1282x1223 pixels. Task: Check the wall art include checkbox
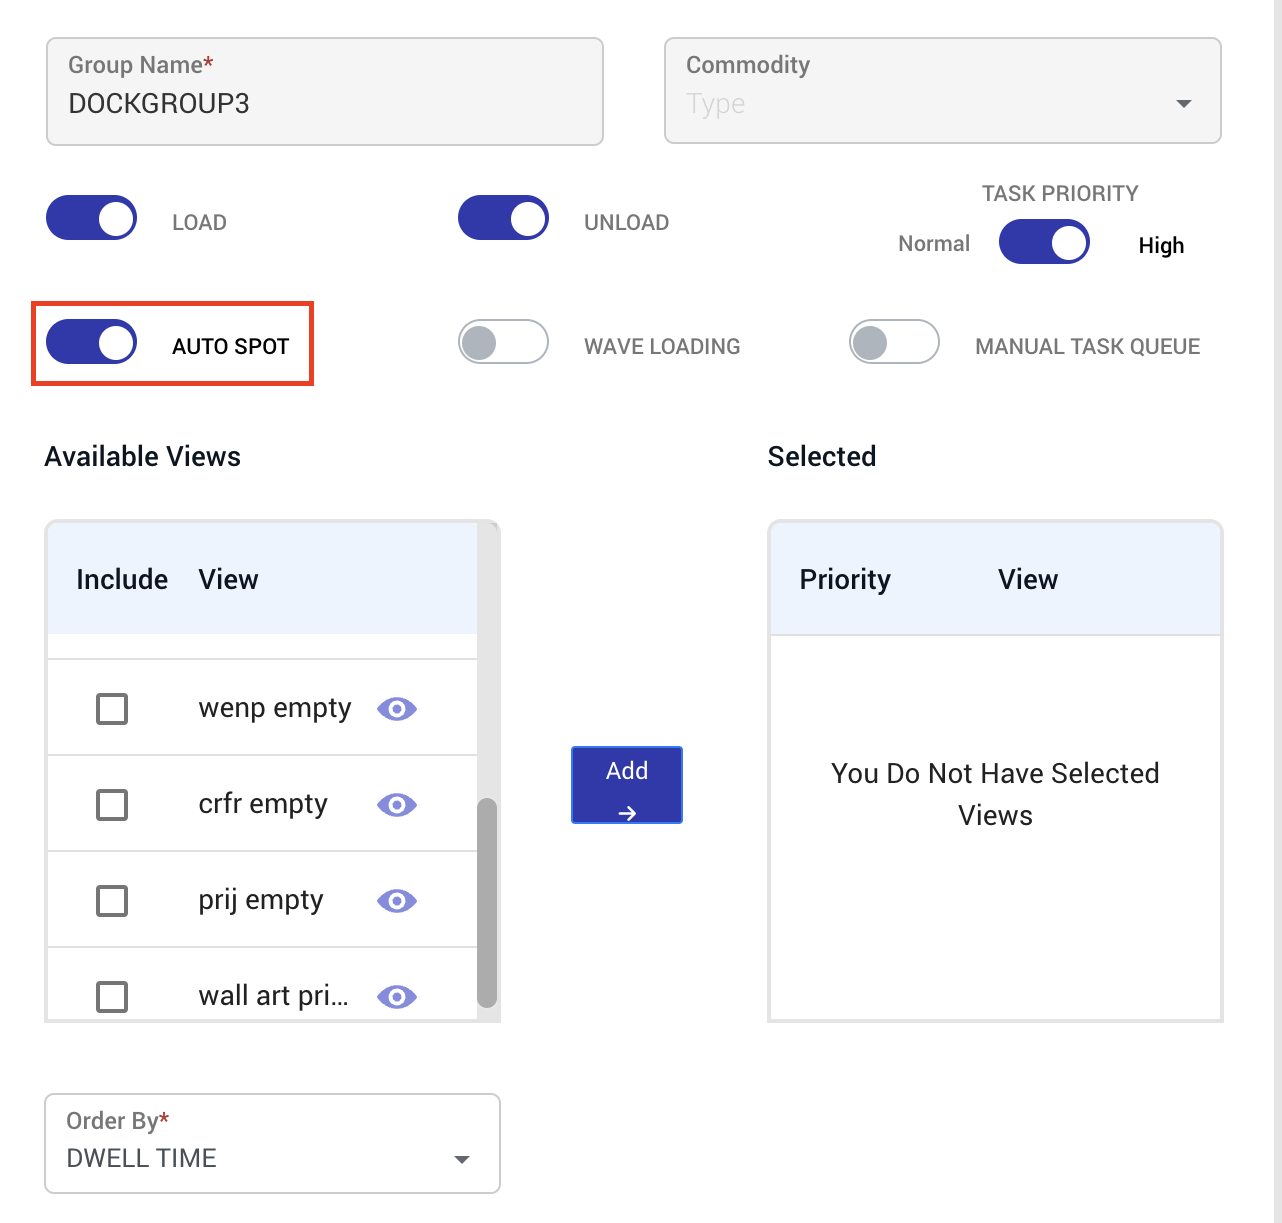click(x=112, y=997)
